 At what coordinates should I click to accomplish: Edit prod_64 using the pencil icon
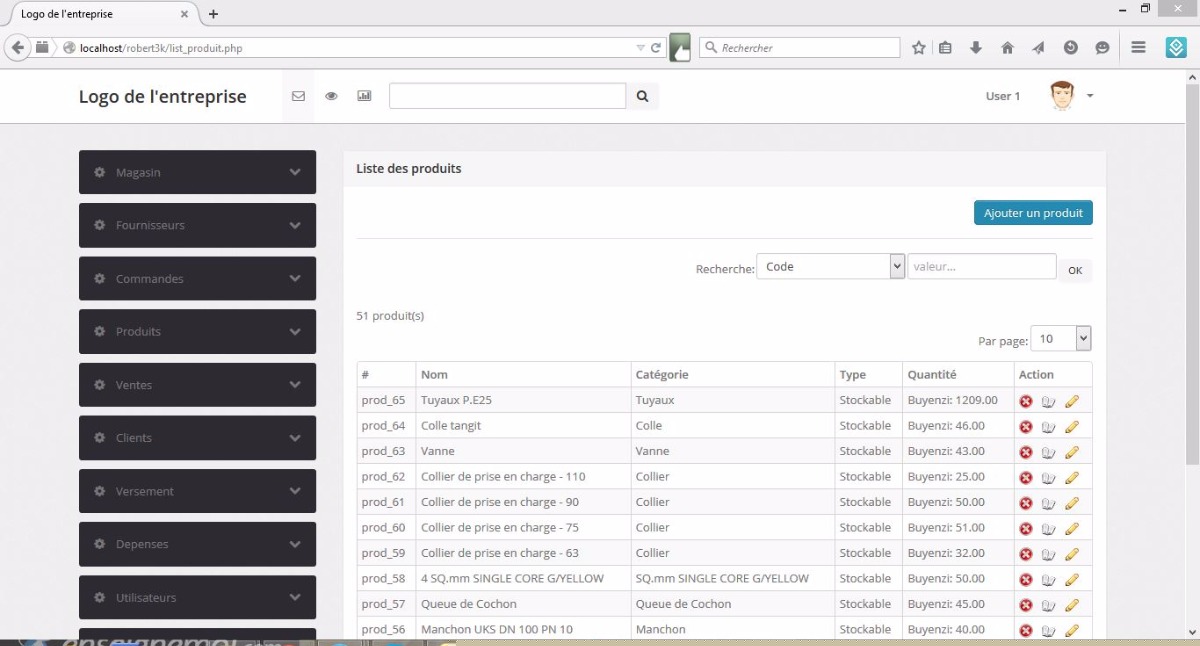[1072, 426]
